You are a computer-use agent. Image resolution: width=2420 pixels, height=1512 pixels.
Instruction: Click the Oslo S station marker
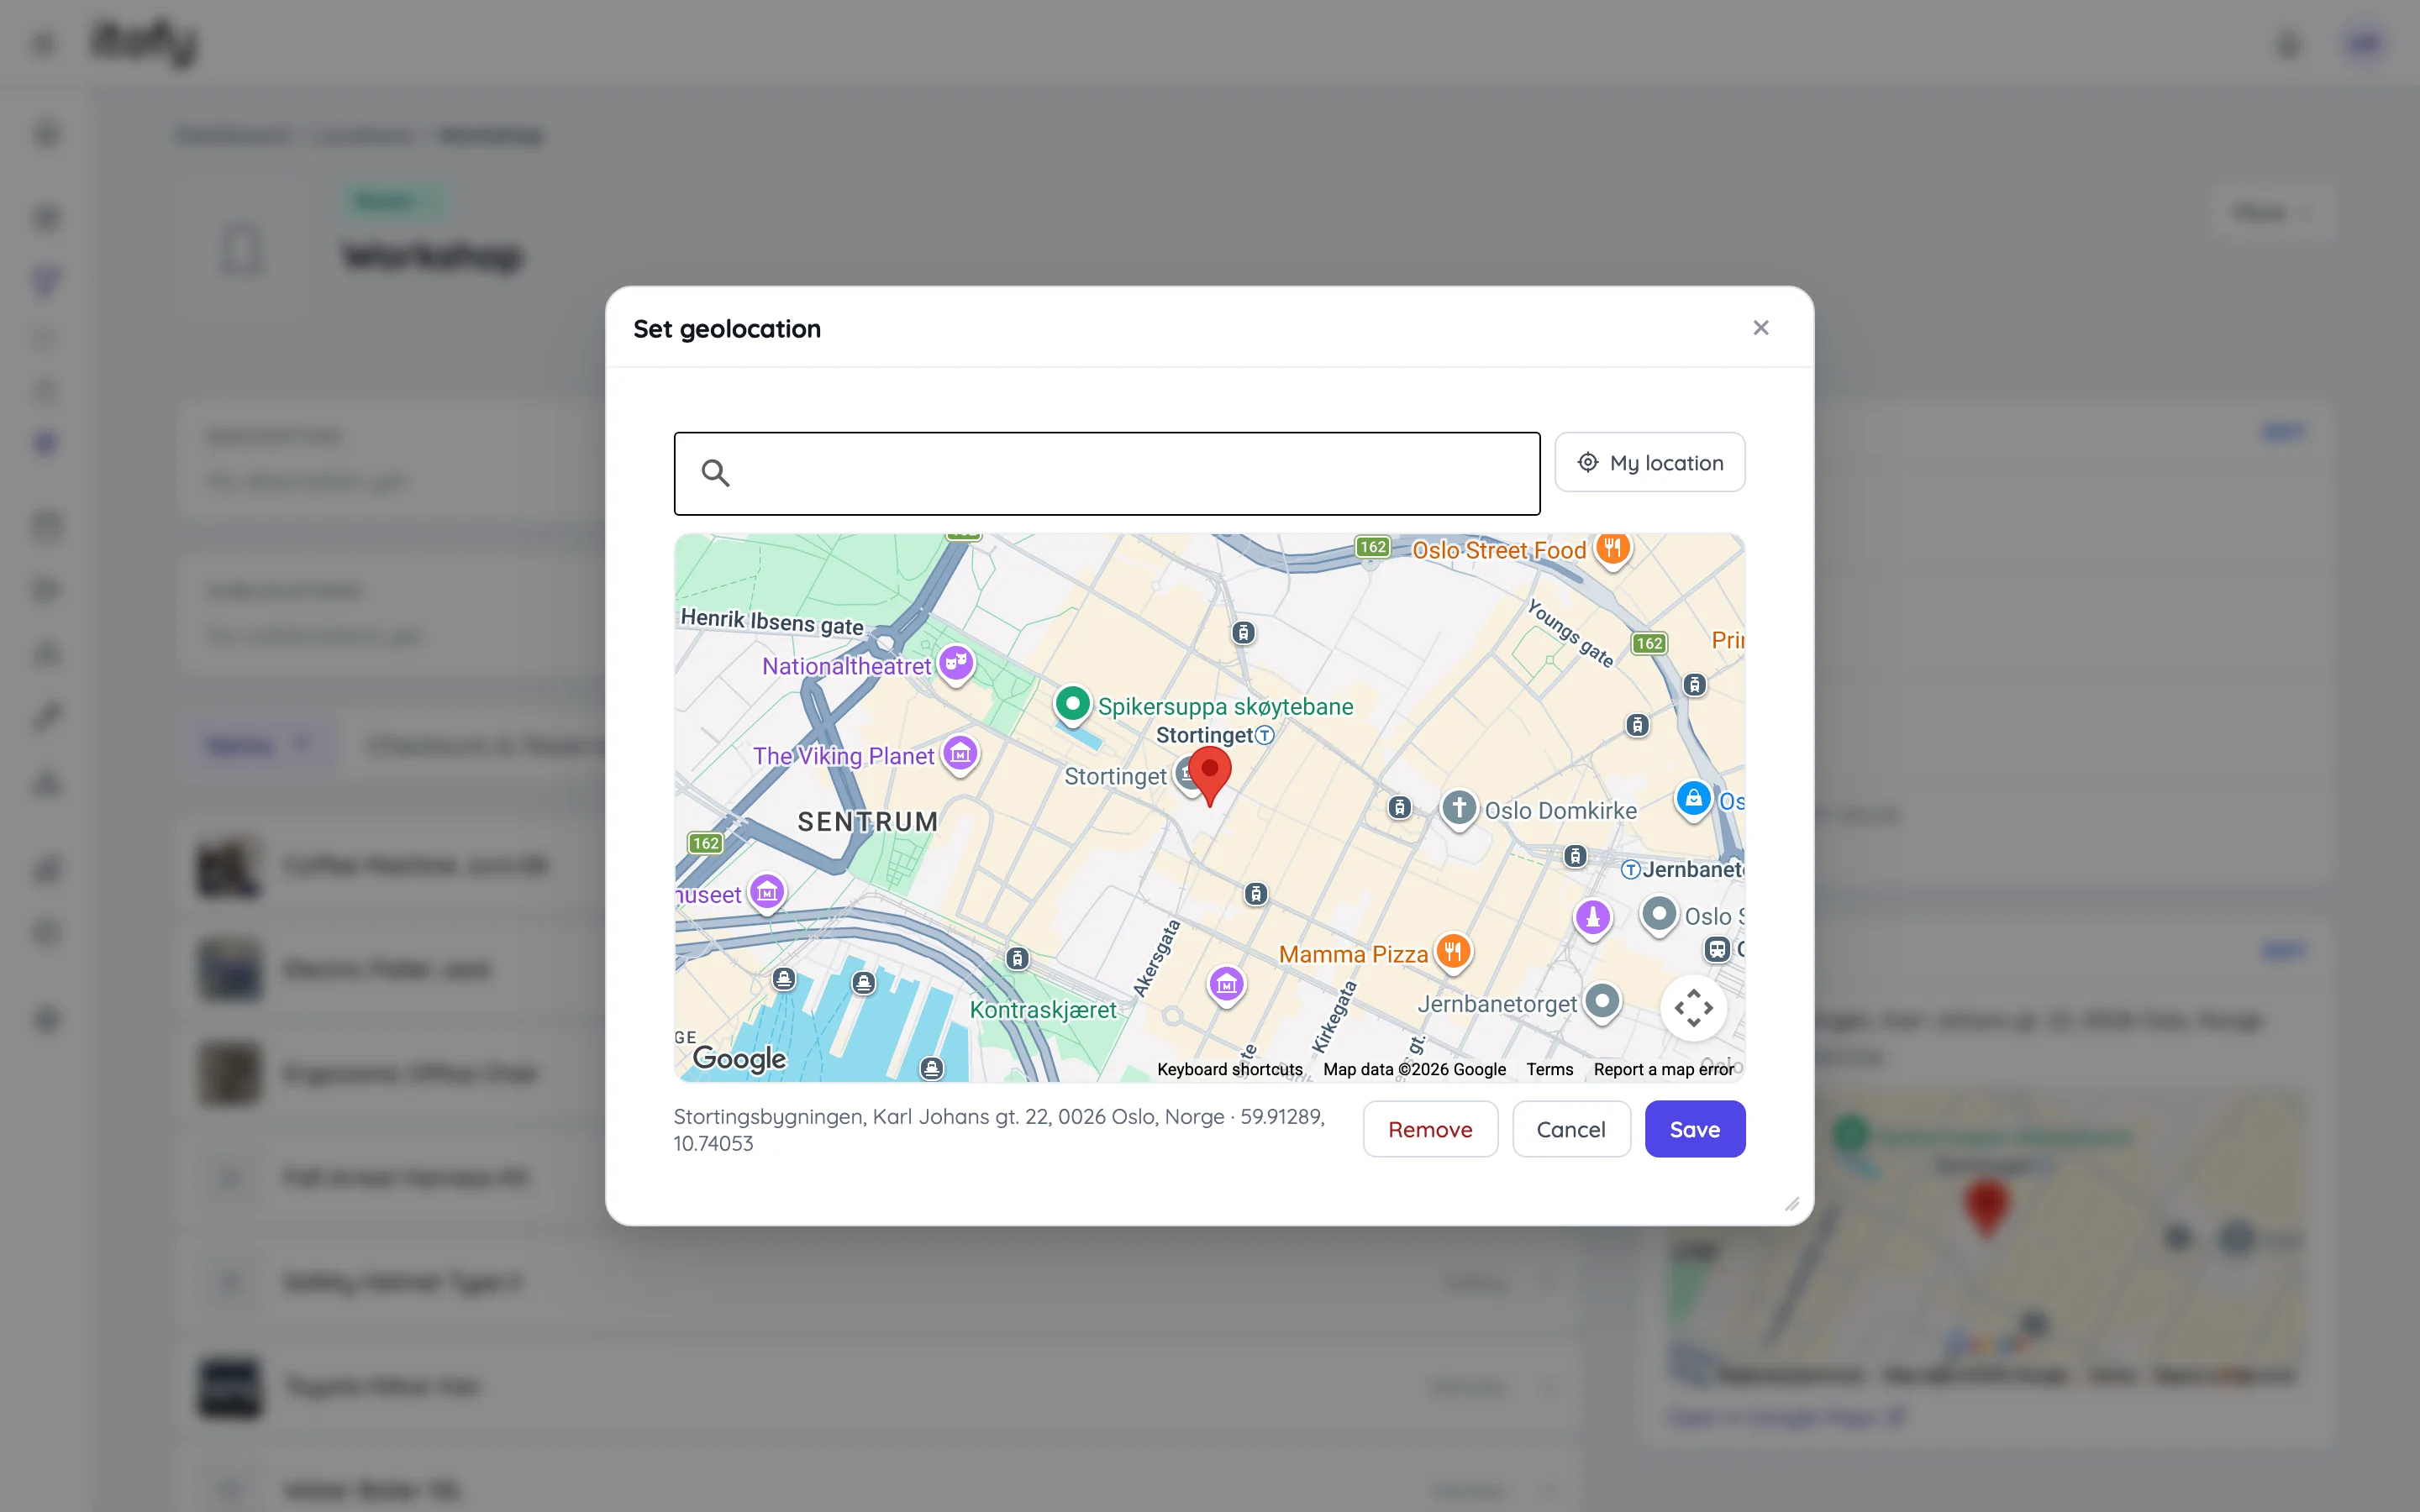(x=1659, y=914)
